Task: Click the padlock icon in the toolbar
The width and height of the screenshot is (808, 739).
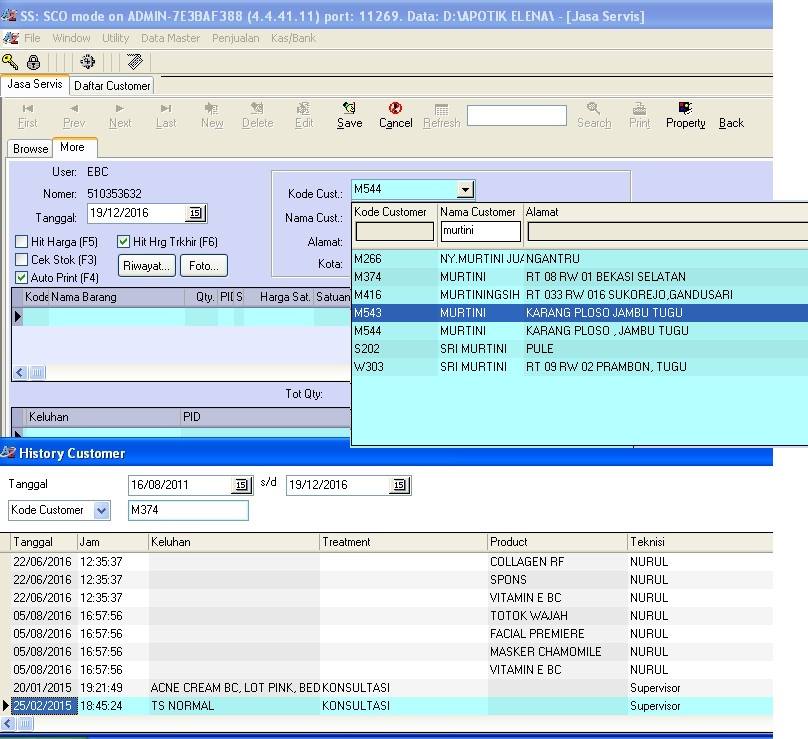Action: (x=33, y=62)
